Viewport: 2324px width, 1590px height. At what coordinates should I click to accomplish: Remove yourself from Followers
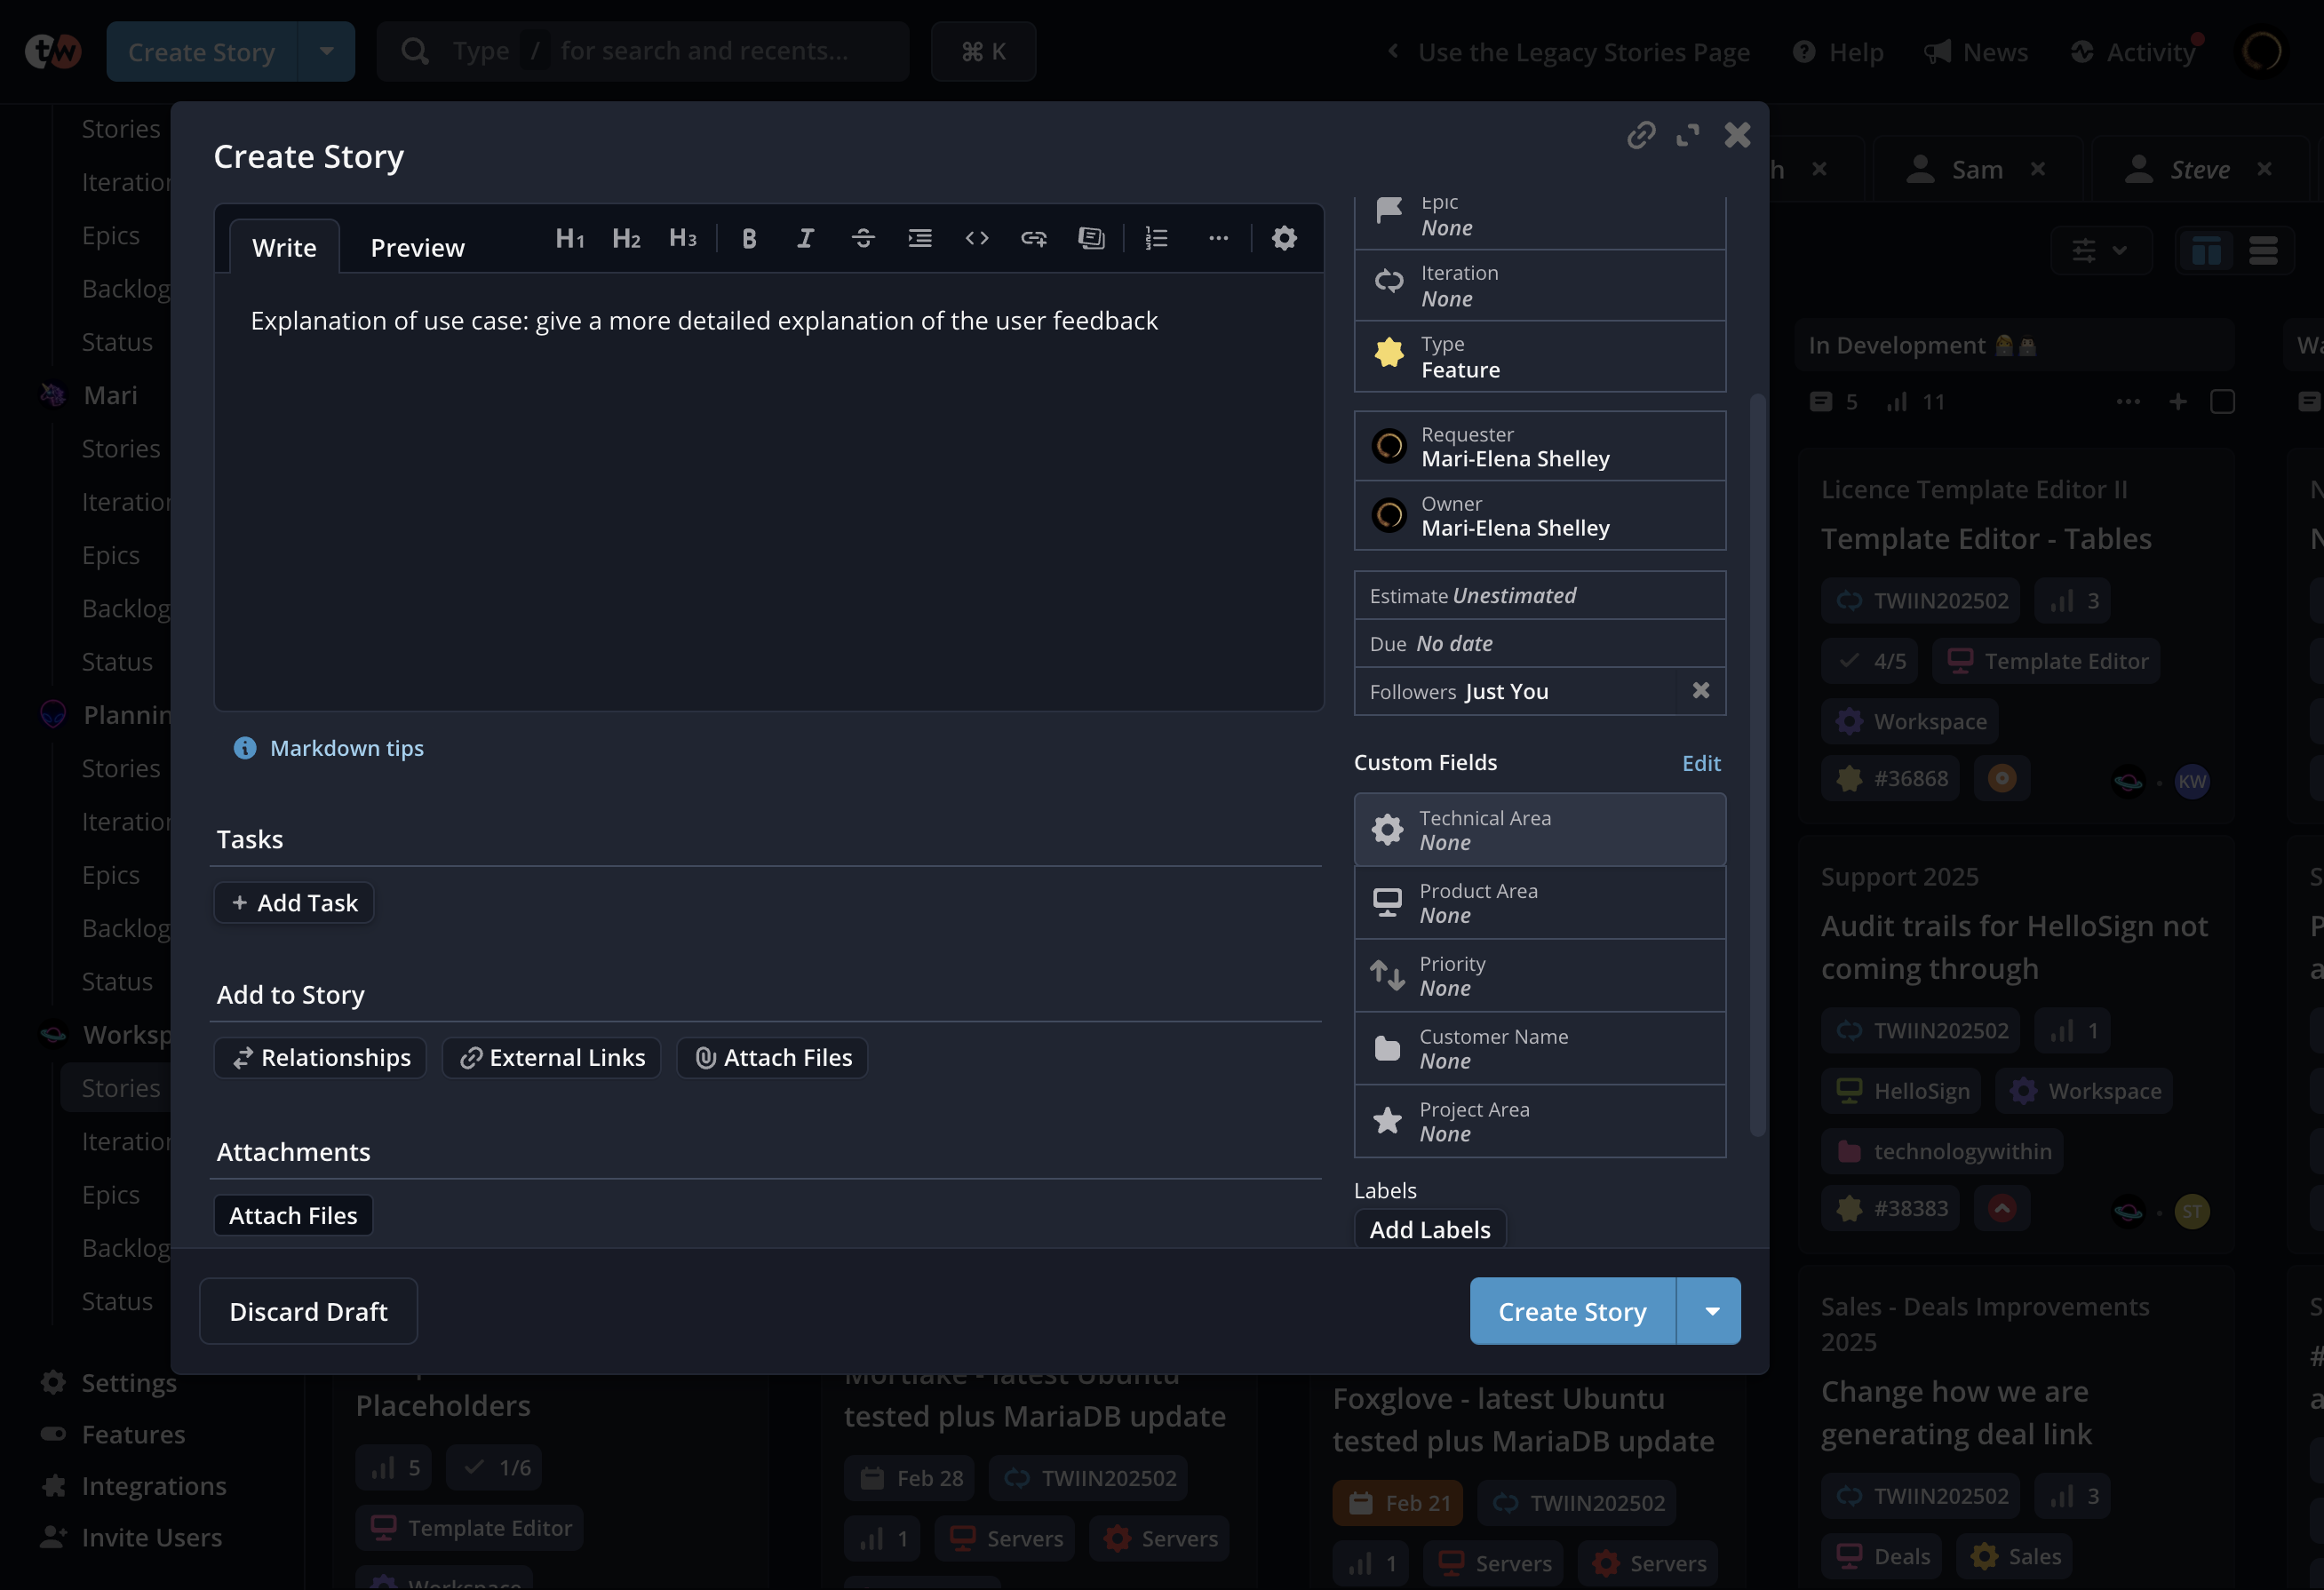(x=1700, y=691)
